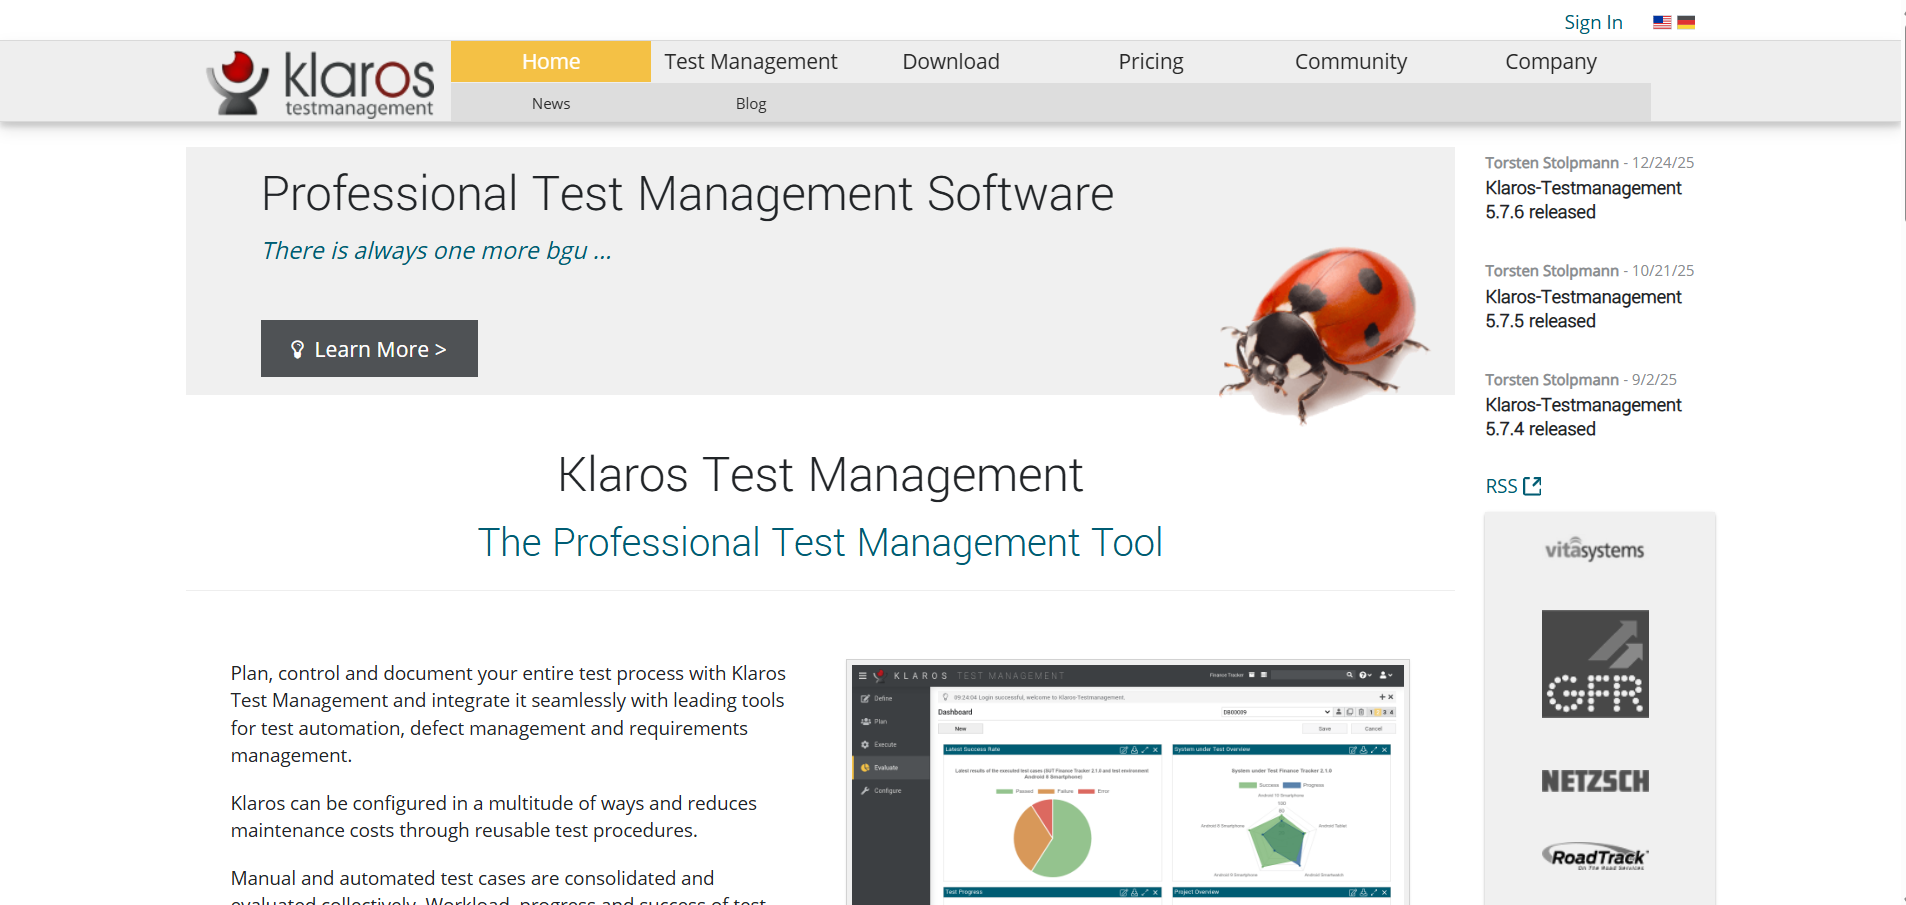The width and height of the screenshot is (1906, 905).
Task: Click the Learn More button
Action: tap(369, 348)
